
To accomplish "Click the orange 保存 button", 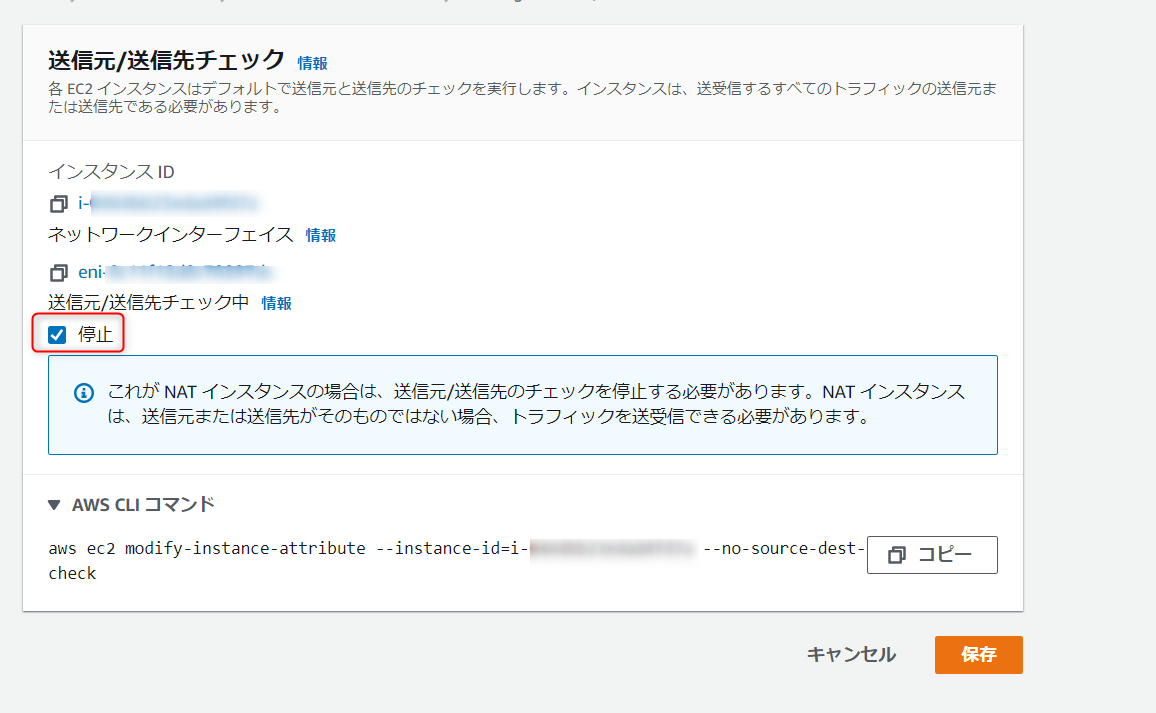I will (x=978, y=655).
